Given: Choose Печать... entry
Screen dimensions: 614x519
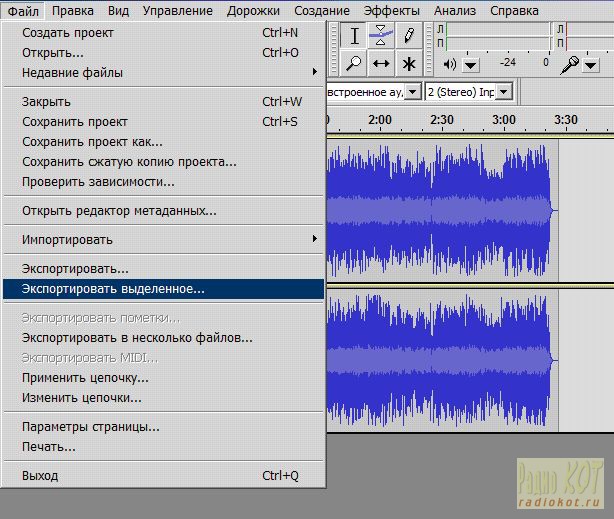Looking at the screenshot, I should click(164, 447).
